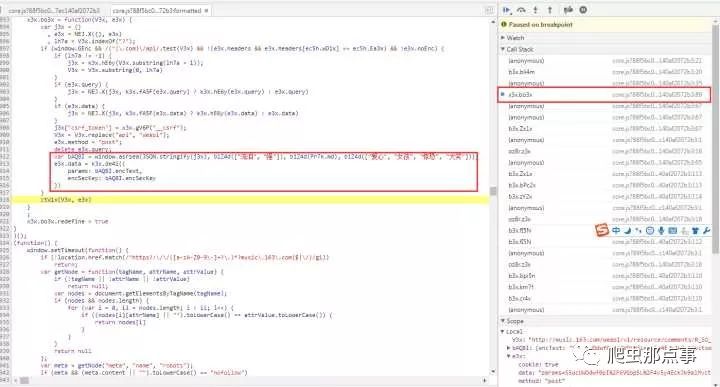Select the b3x.bl4m call stack frame
The width and height of the screenshot is (720, 387).
(x=604, y=72)
